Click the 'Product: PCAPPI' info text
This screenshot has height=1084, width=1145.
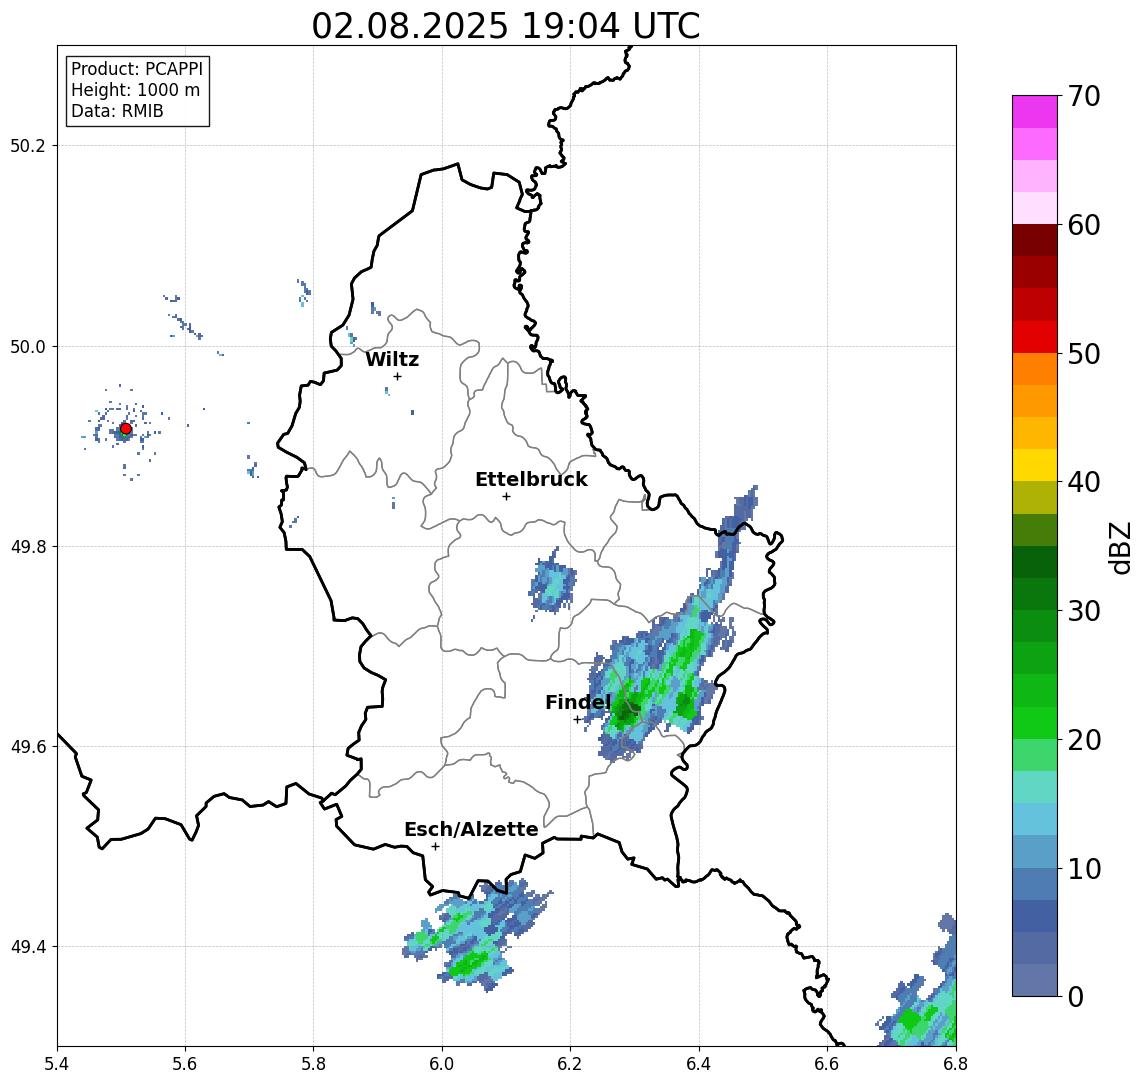tap(137, 69)
